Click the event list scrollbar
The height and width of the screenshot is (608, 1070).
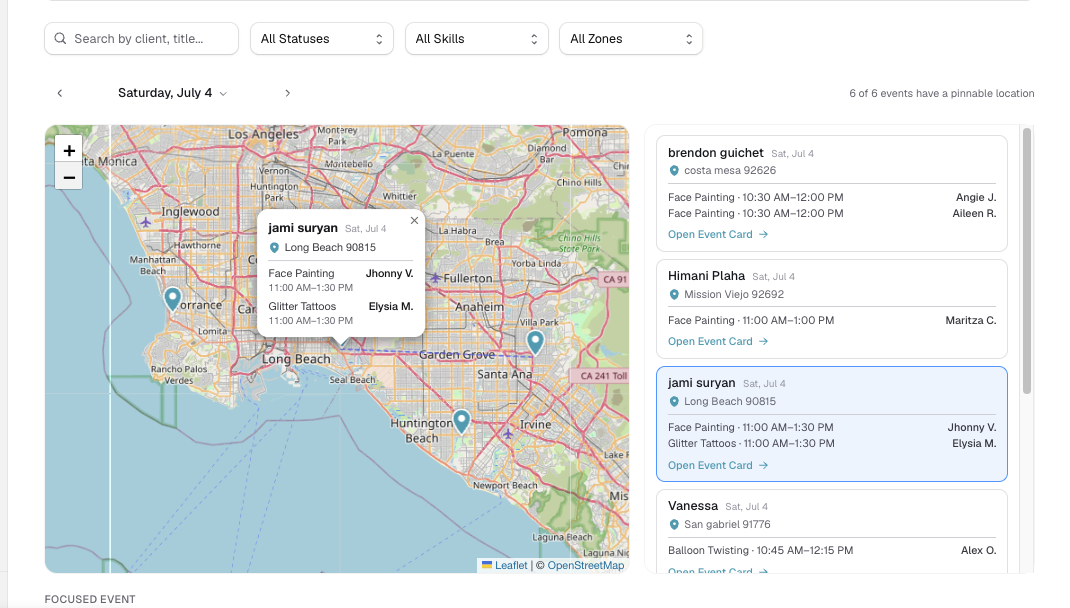tap(1027, 261)
